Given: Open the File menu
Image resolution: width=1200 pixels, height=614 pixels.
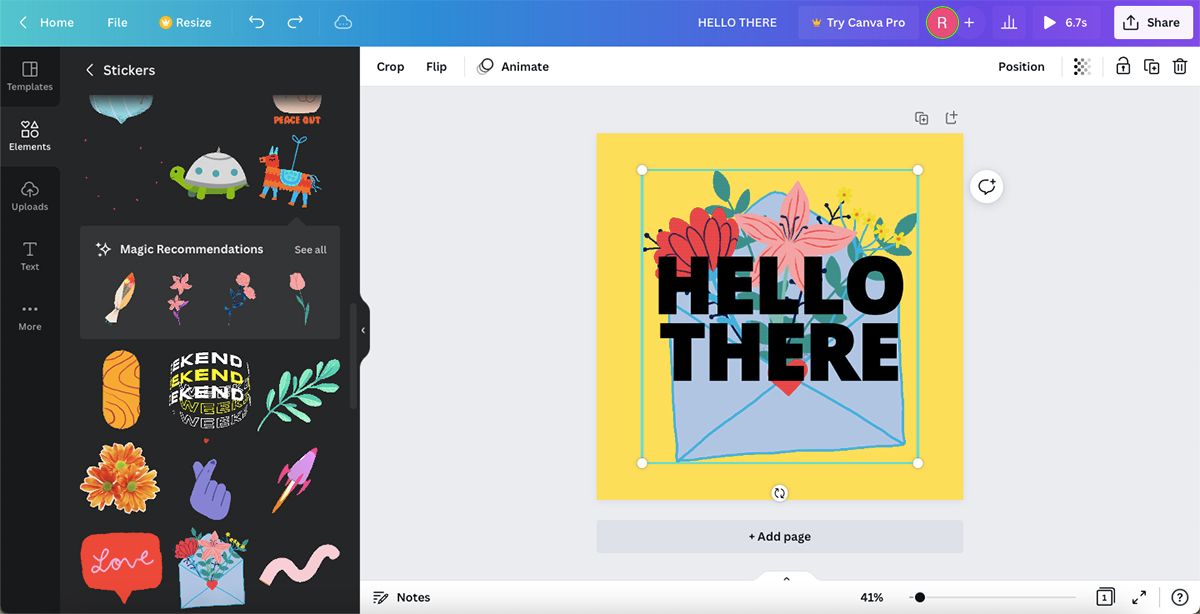Looking at the screenshot, I should point(117,22).
